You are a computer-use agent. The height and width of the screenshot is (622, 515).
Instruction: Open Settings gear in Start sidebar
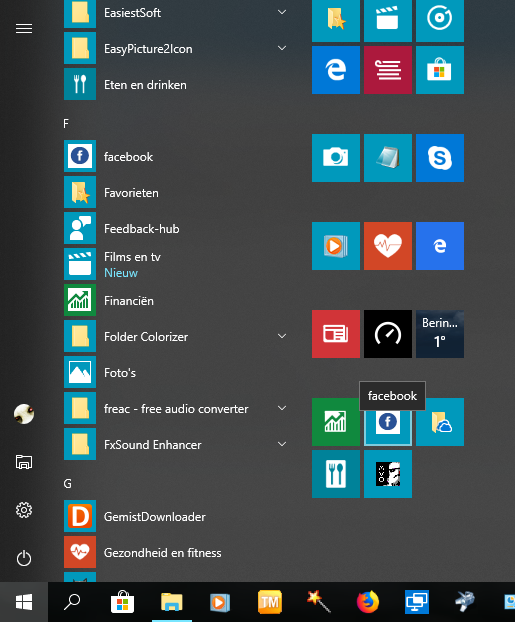pyautogui.click(x=24, y=510)
